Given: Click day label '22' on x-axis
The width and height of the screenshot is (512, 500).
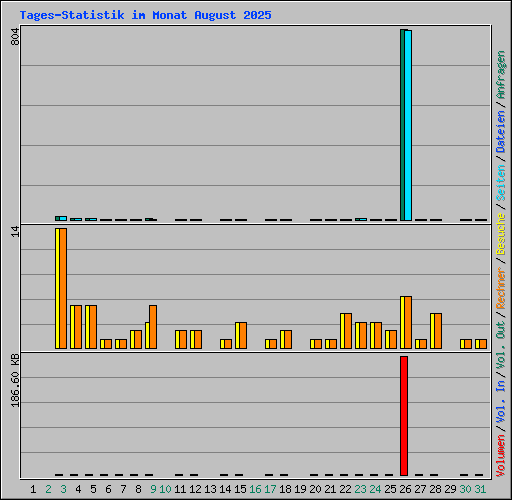Looking at the screenshot, I should tap(345, 489).
